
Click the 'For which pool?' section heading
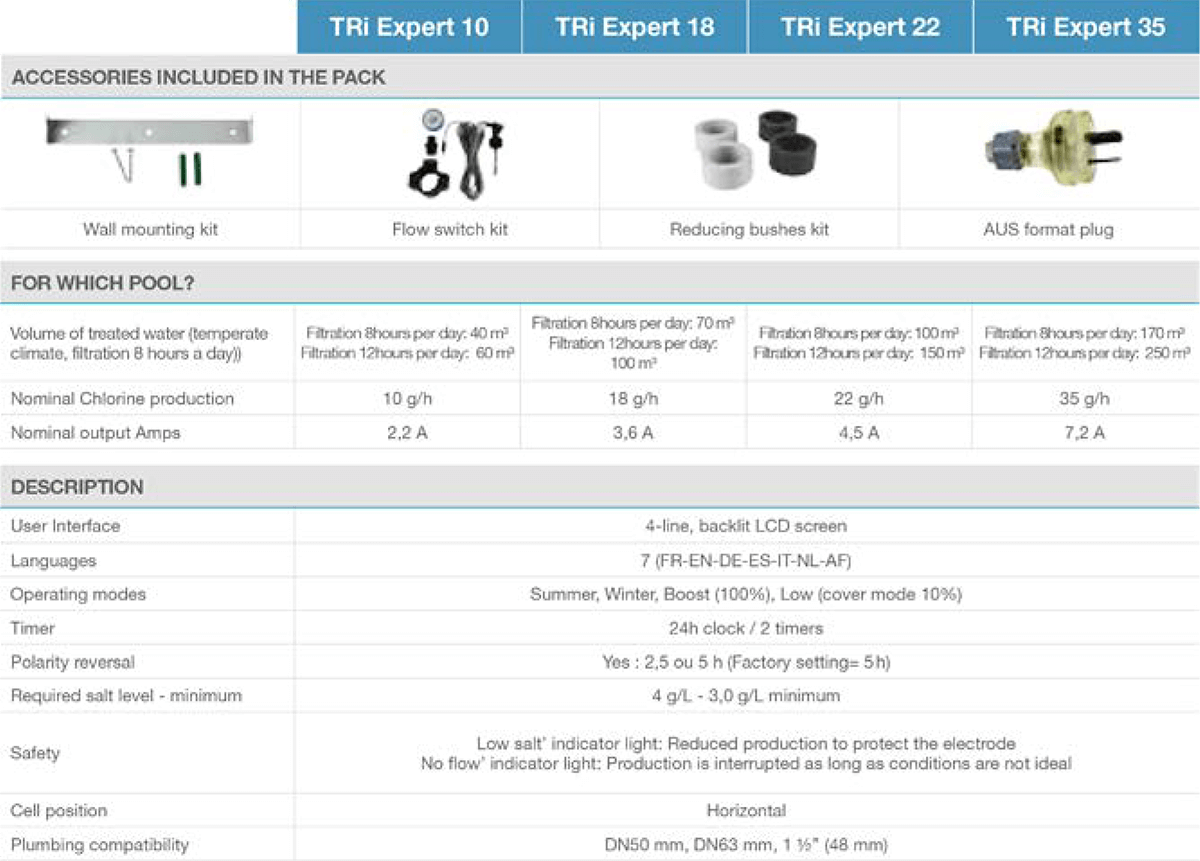(x=102, y=283)
